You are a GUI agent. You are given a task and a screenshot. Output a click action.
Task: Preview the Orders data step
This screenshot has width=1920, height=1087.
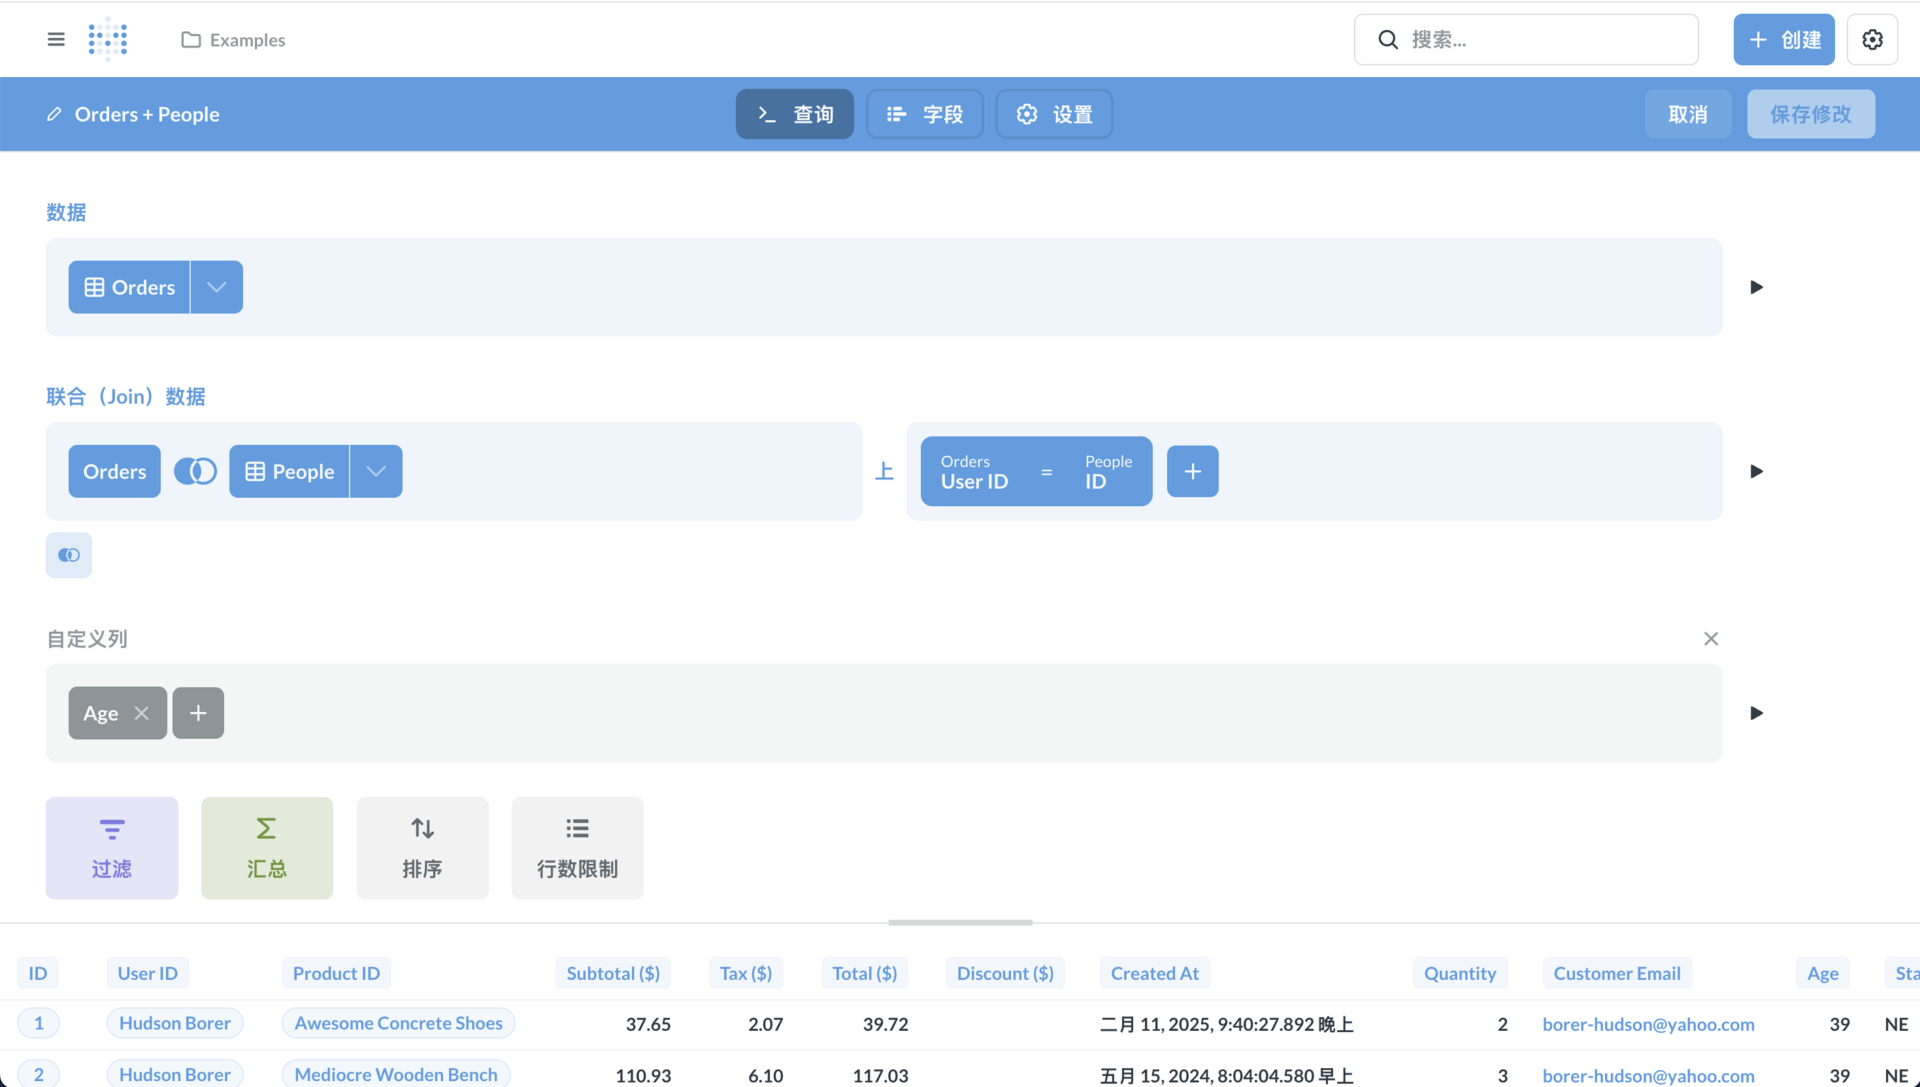point(1756,287)
